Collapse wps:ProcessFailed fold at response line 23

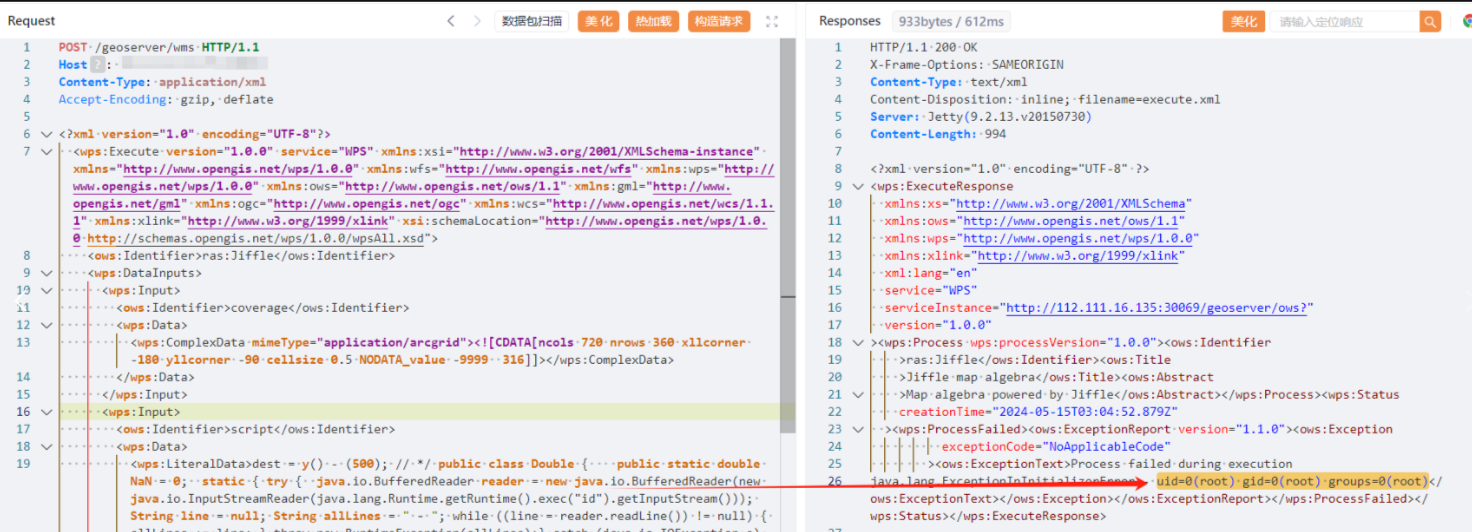(x=858, y=429)
